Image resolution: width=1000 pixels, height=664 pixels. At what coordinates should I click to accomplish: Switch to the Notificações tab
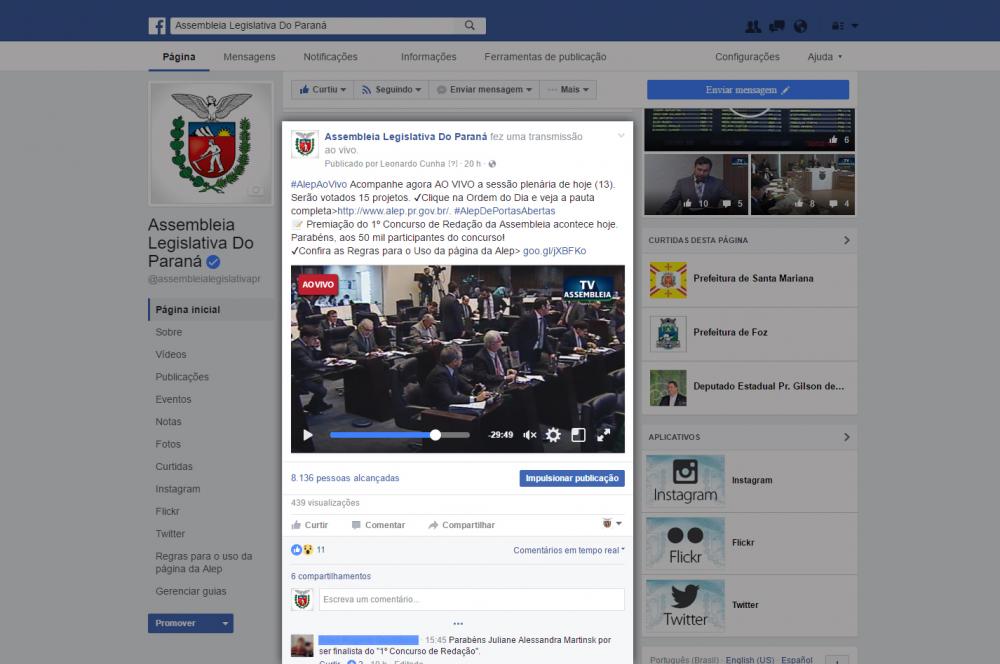(x=330, y=57)
